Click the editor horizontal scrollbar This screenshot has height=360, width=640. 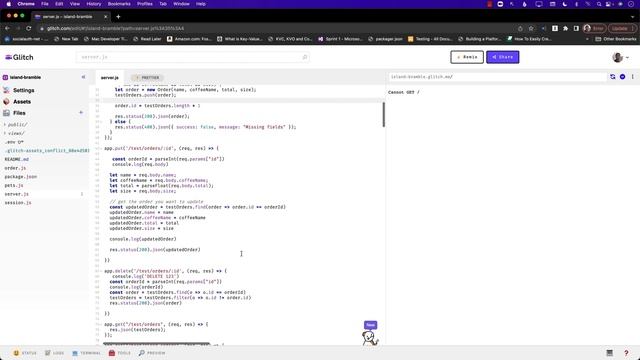[156, 344]
